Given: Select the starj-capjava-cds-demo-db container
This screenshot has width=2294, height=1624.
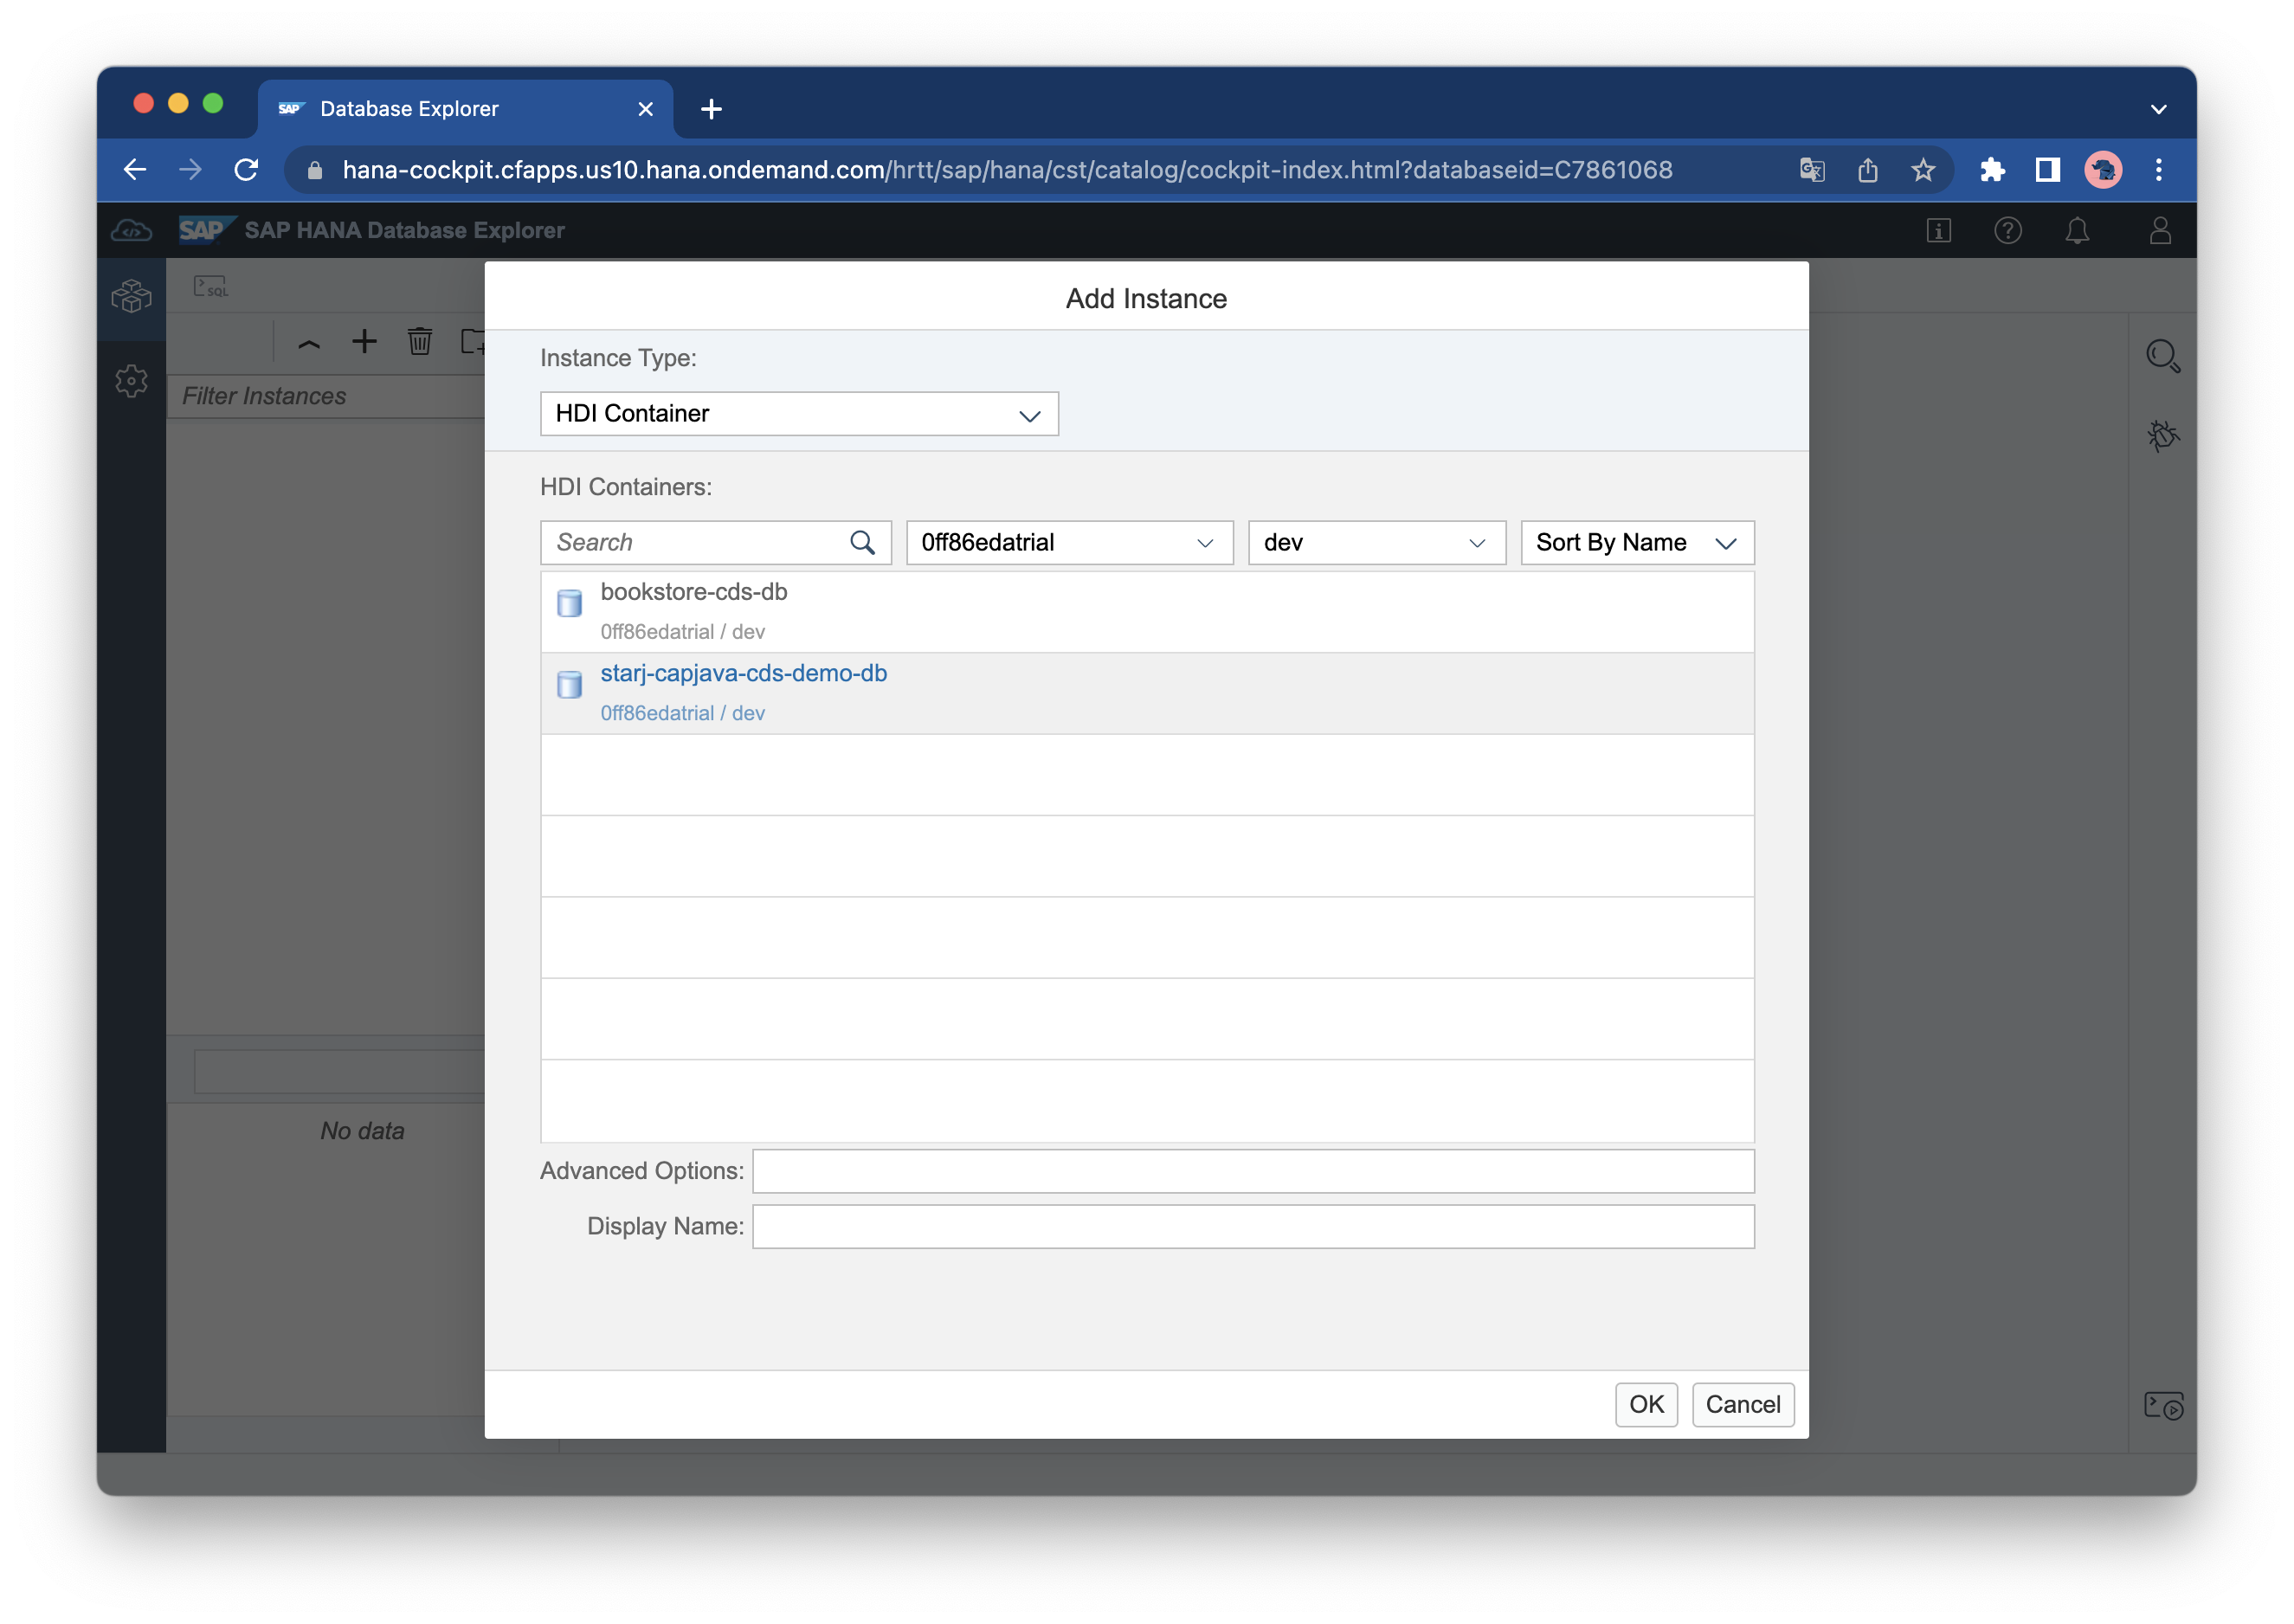Looking at the screenshot, I should tap(743, 692).
